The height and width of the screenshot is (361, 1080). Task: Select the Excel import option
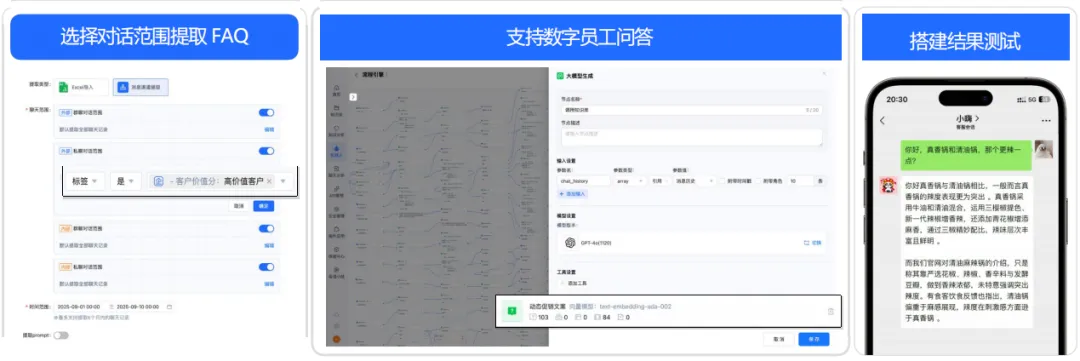(x=82, y=87)
